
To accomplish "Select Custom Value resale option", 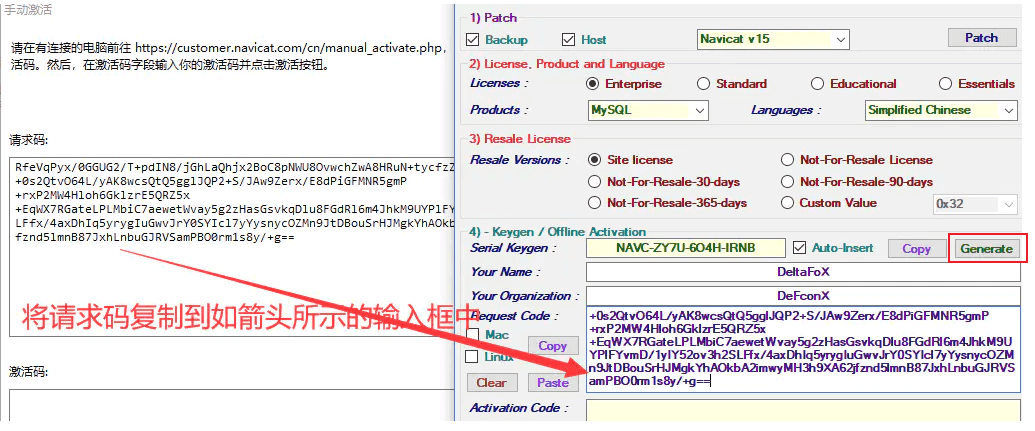I will 788,203.
